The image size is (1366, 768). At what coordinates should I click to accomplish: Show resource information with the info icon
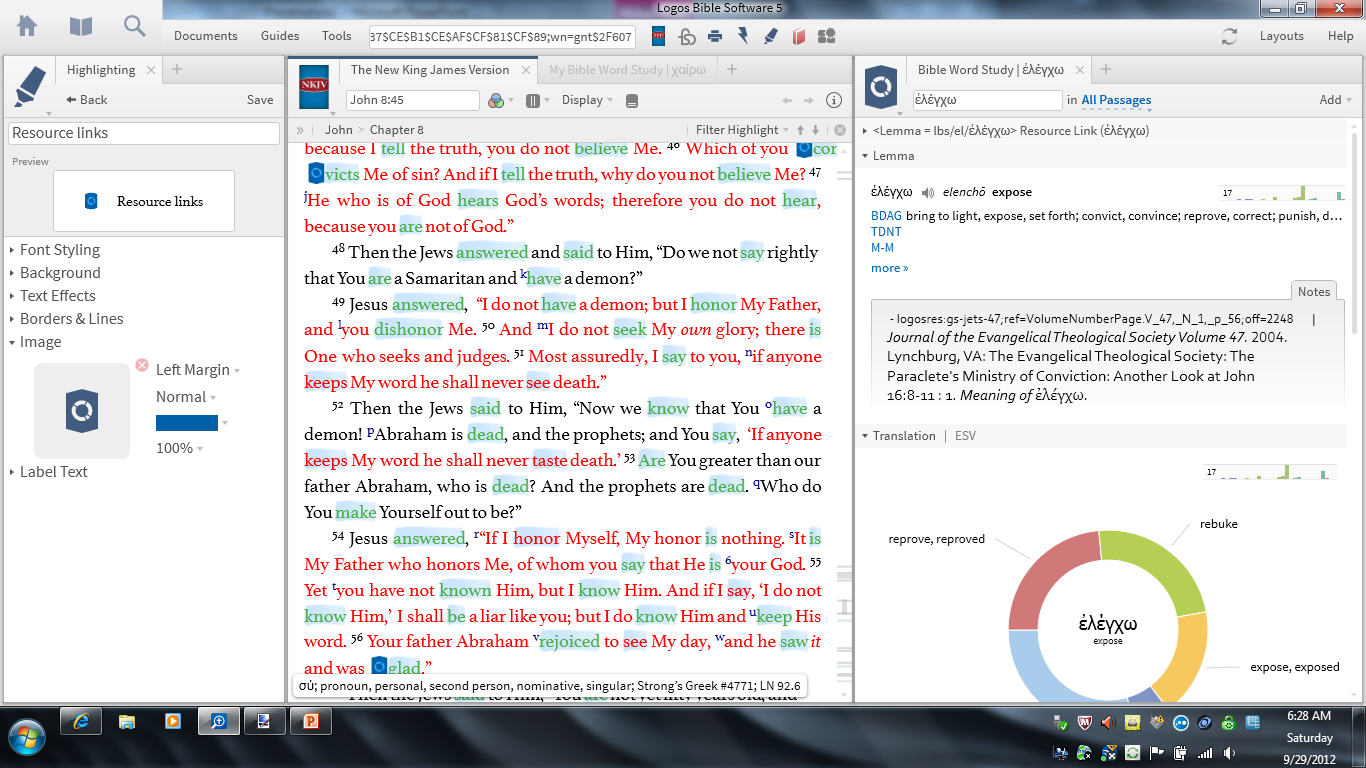tap(834, 100)
